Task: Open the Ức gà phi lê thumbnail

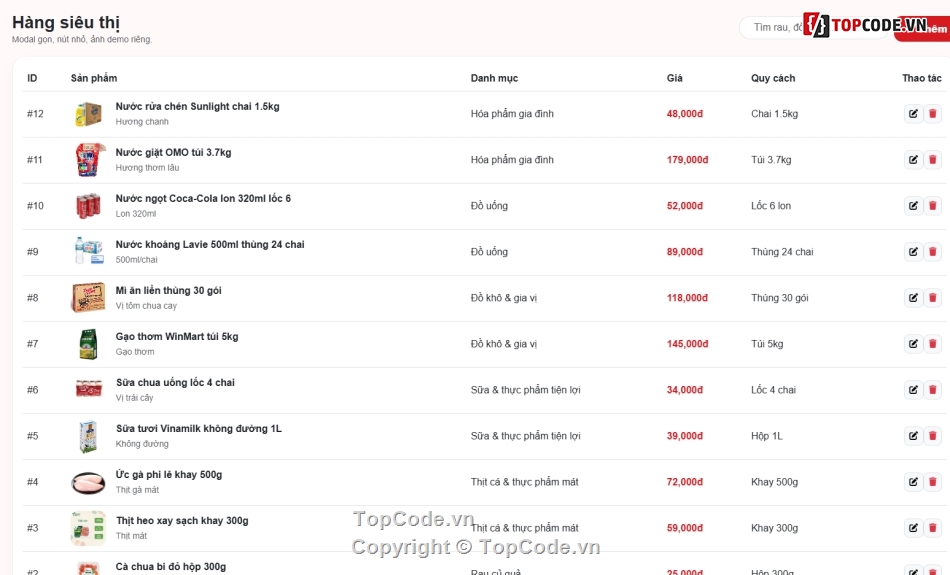Action: pos(88,482)
